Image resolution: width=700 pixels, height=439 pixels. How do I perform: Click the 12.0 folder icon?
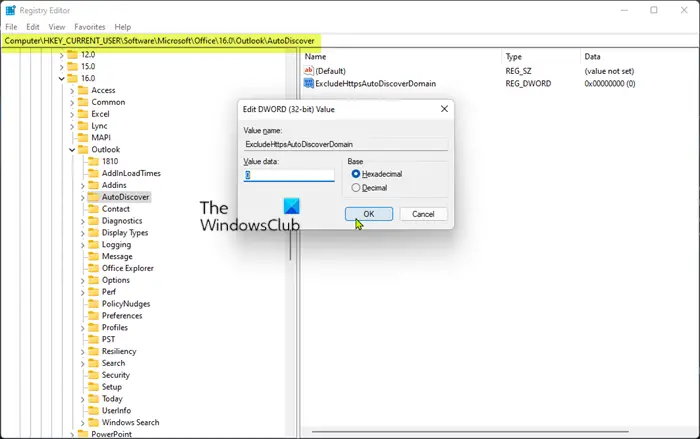(72, 54)
